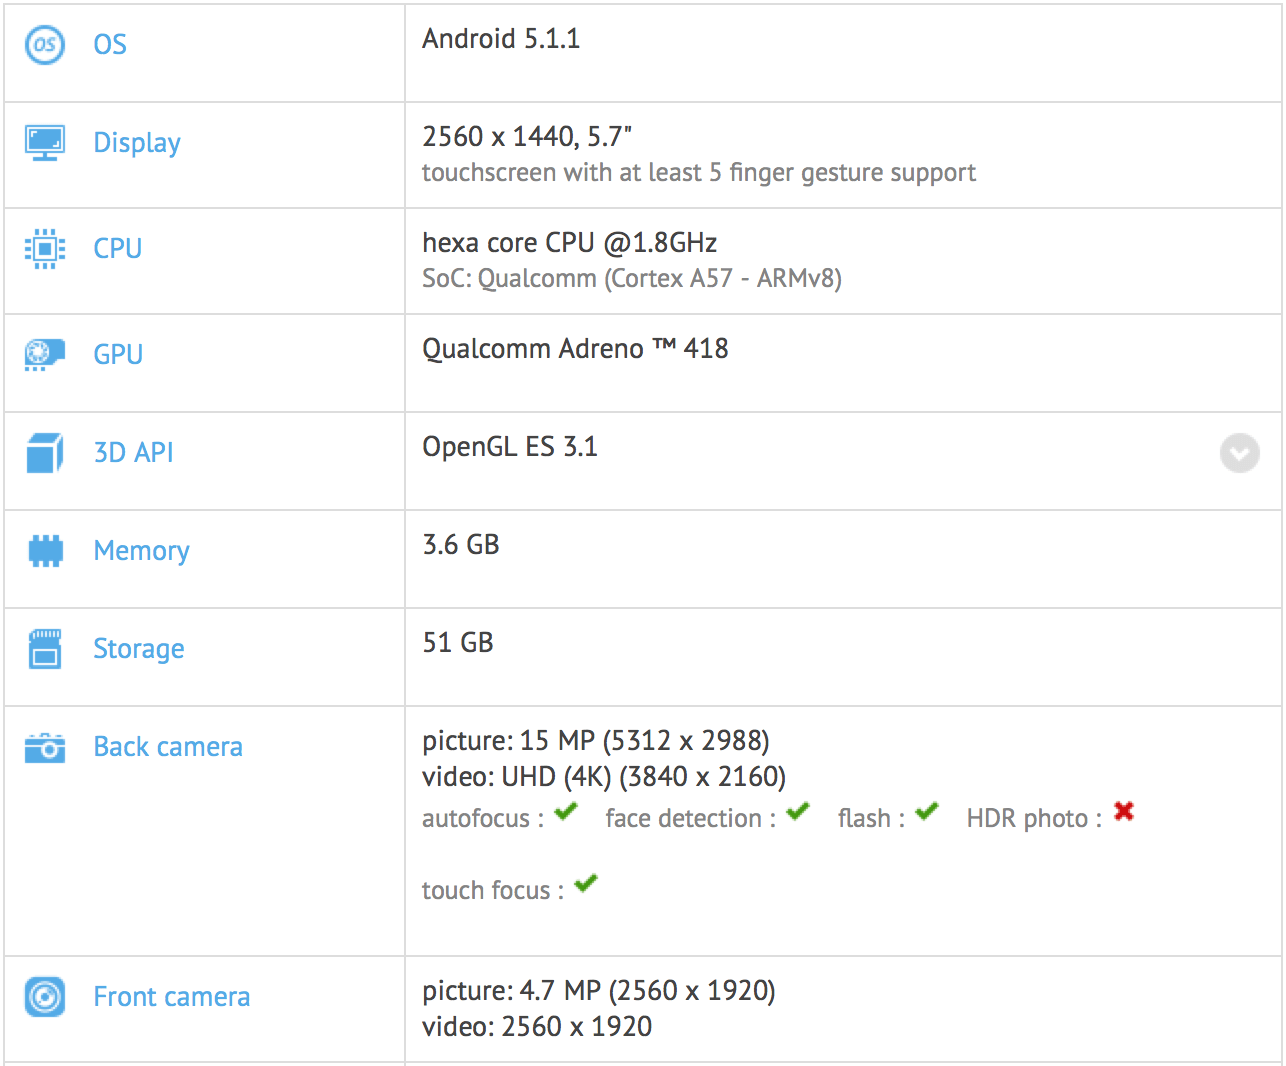Viewport: 1286px width, 1066px height.
Task: Expand the OpenGL ES 3.1 details
Action: [1239, 454]
